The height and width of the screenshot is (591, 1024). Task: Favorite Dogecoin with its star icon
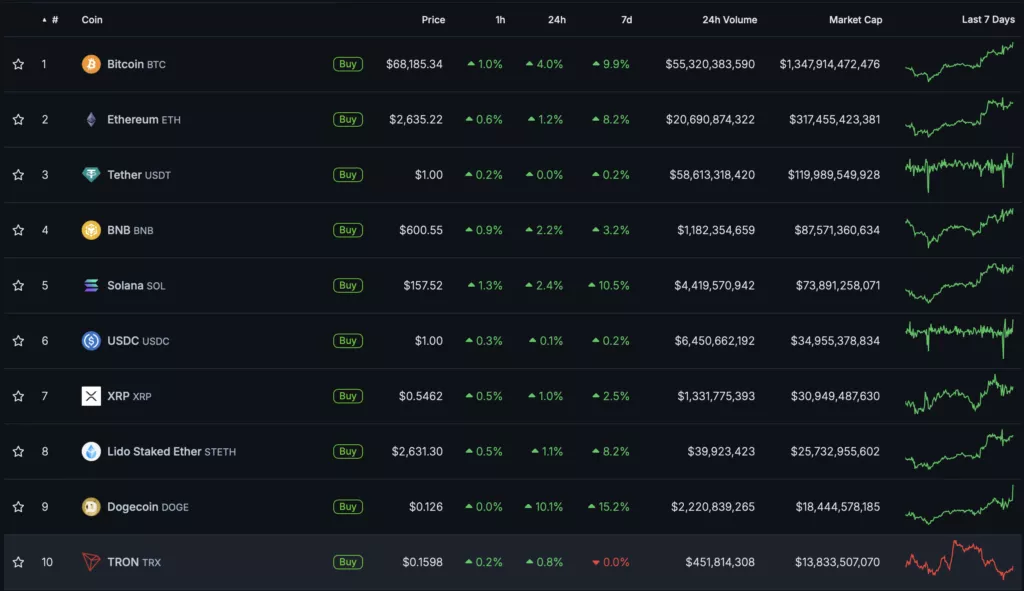[x=18, y=507]
